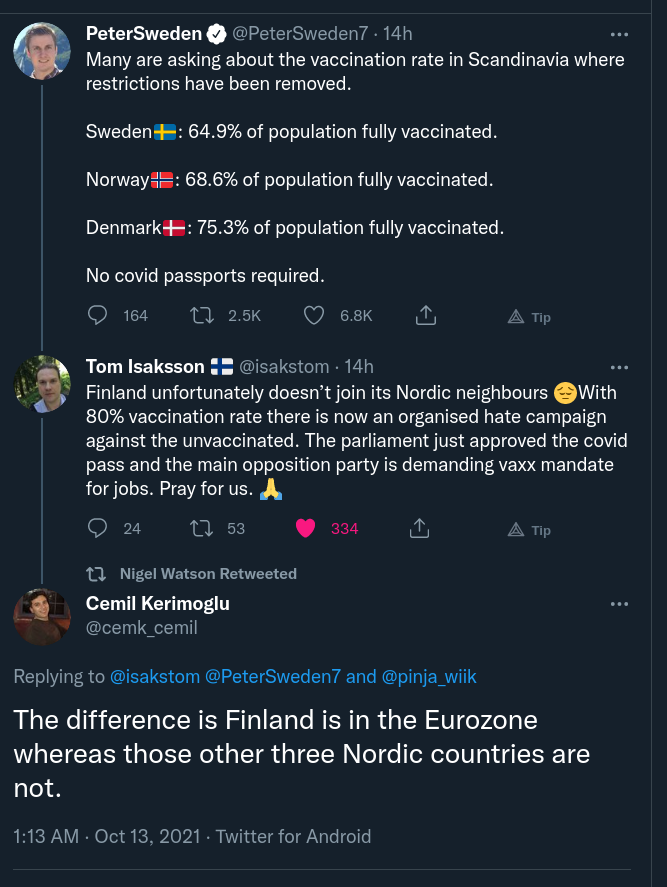
Task: Share PeterSweden's tweet via share icon
Action: click(425, 315)
